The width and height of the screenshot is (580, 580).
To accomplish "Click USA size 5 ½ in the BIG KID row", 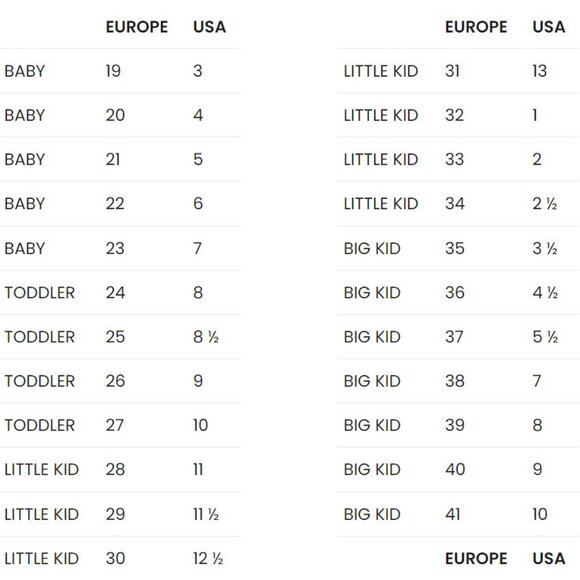I will tap(545, 337).
